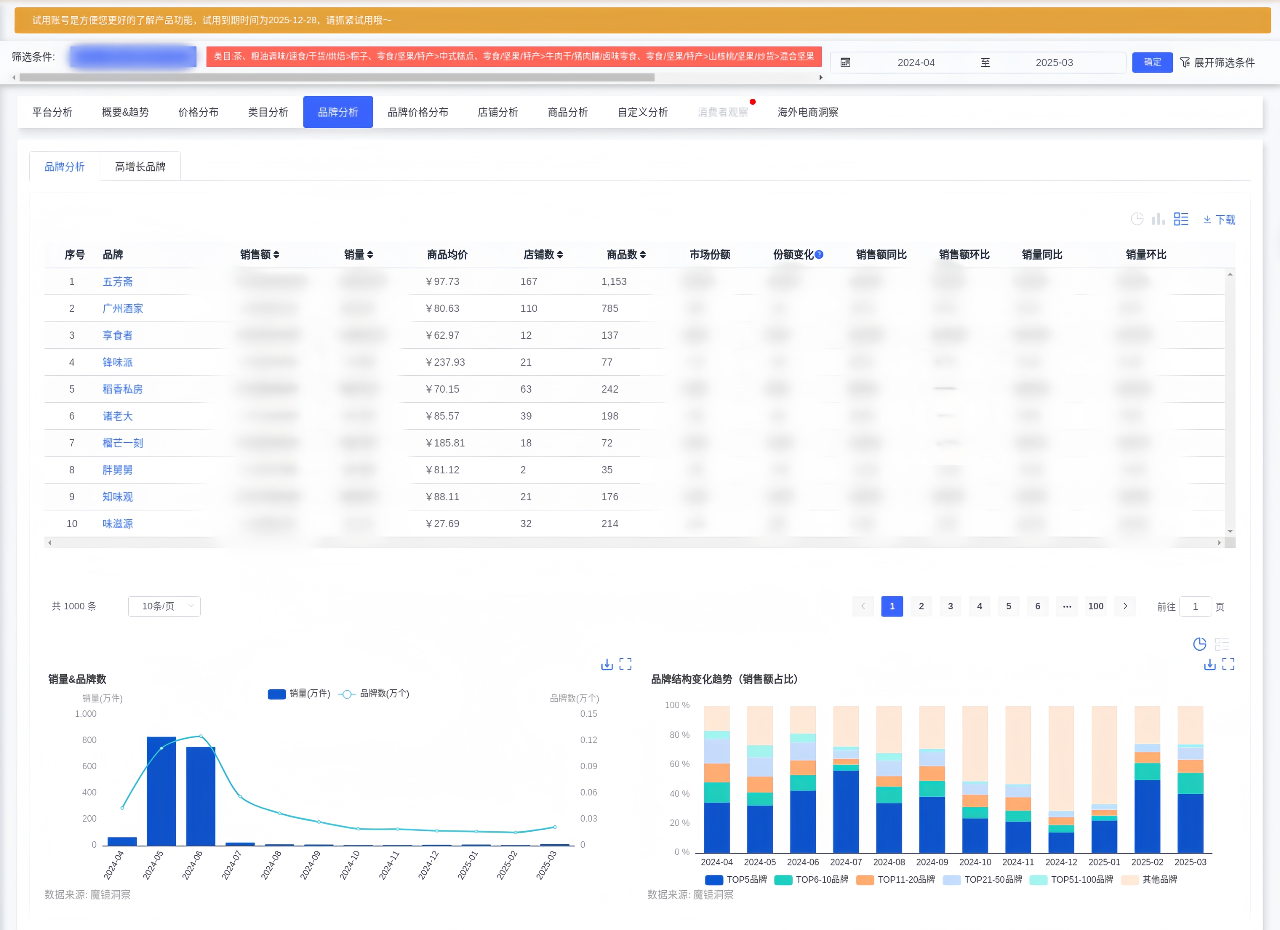1280x930 pixels.
Task: Open the 自定义分析 tab
Action: pyautogui.click(x=643, y=112)
